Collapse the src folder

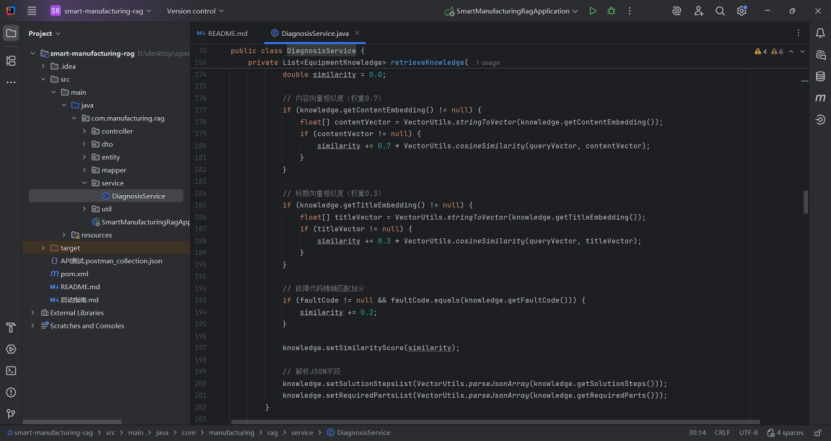[x=43, y=79]
